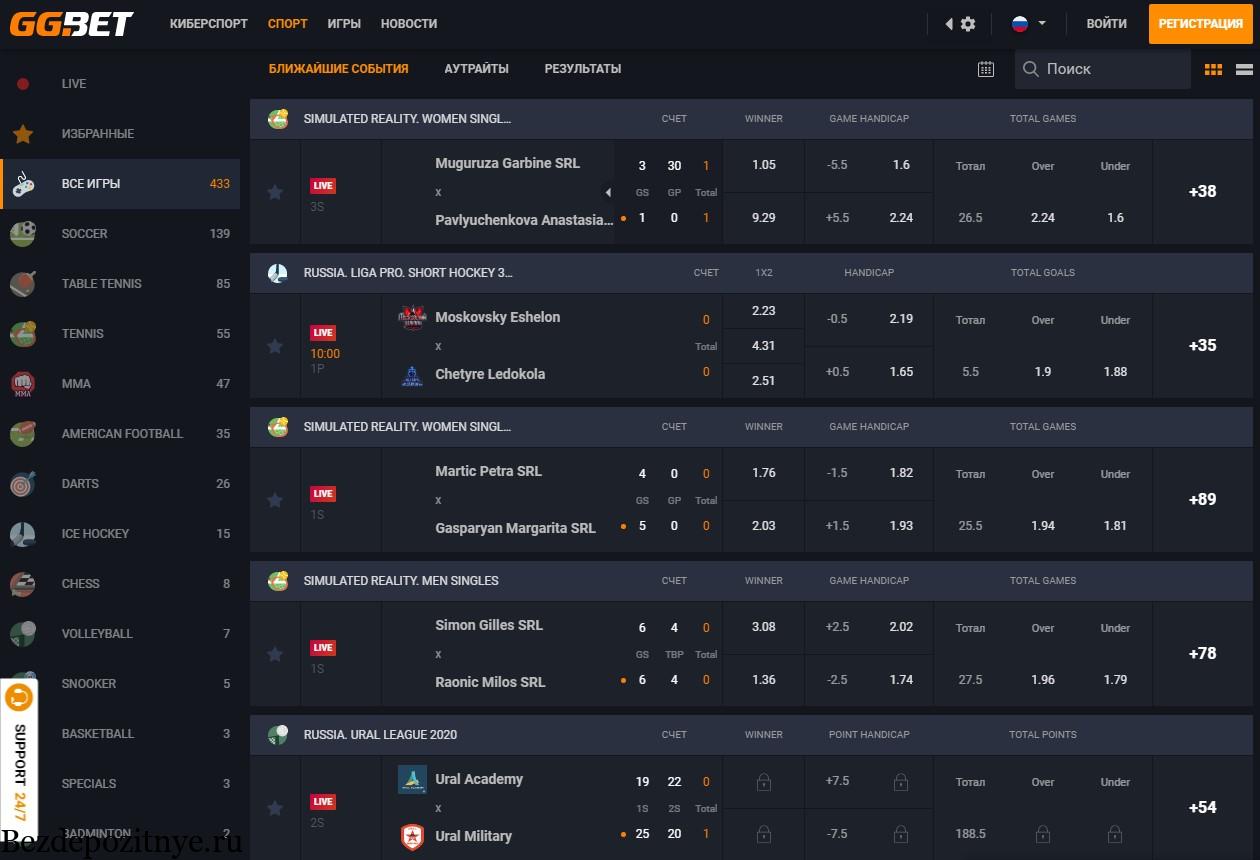Expand +35 more markets
1260x860 pixels.
tap(1202, 346)
